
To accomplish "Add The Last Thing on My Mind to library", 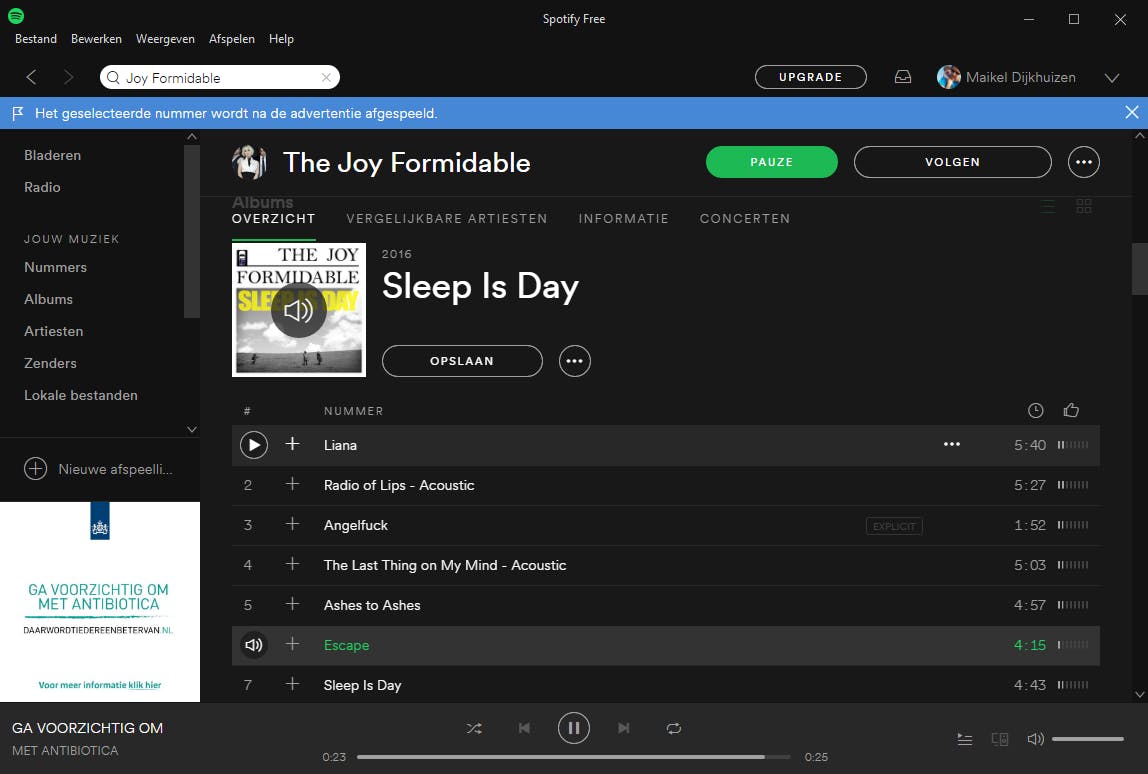I will [x=292, y=564].
